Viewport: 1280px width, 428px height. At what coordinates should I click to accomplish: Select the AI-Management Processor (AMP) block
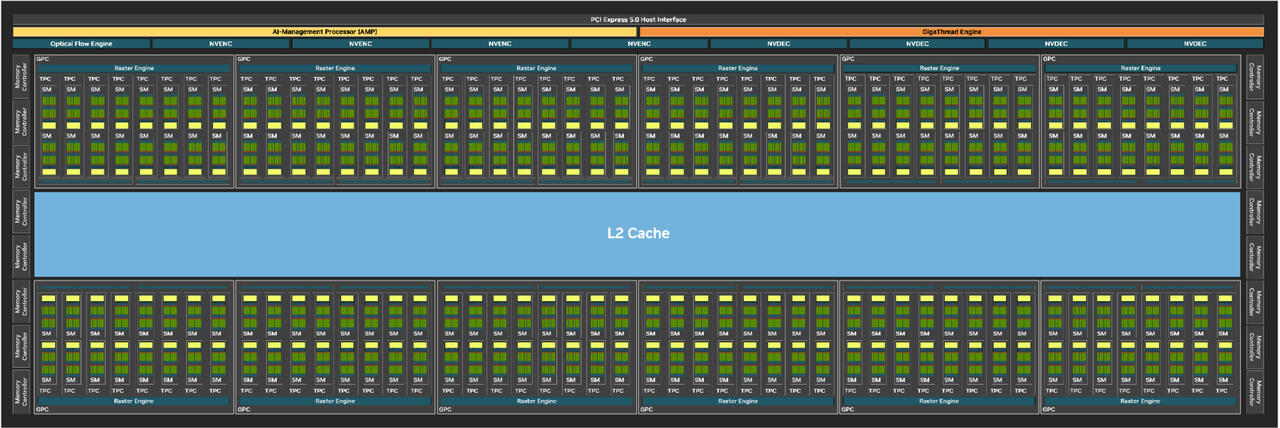pyautogui.click(x=325, y=32)
